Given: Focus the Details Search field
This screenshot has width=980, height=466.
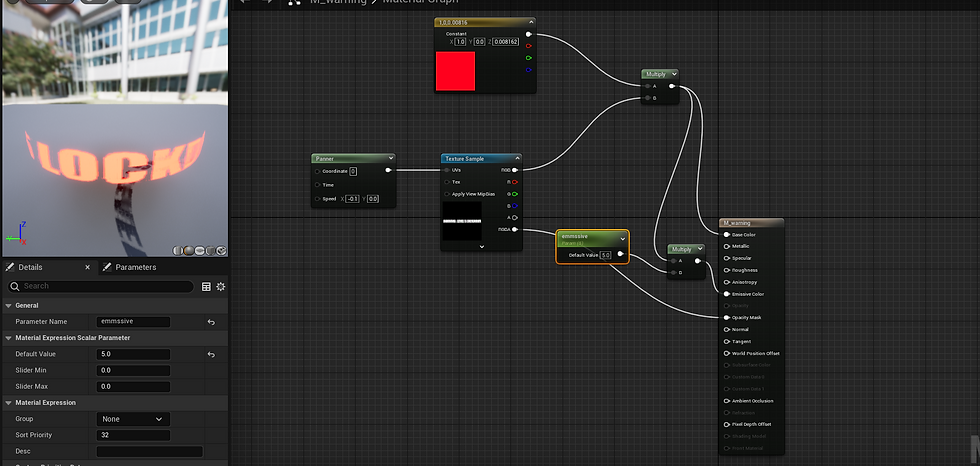Looking at the screenshot, I should click(x=101, y=286).
